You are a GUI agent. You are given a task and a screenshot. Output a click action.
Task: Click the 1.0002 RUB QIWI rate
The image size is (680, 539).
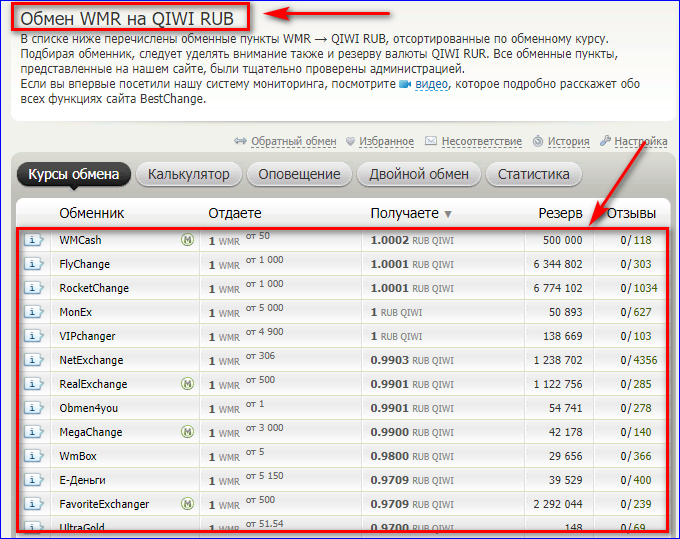[412, 240]
